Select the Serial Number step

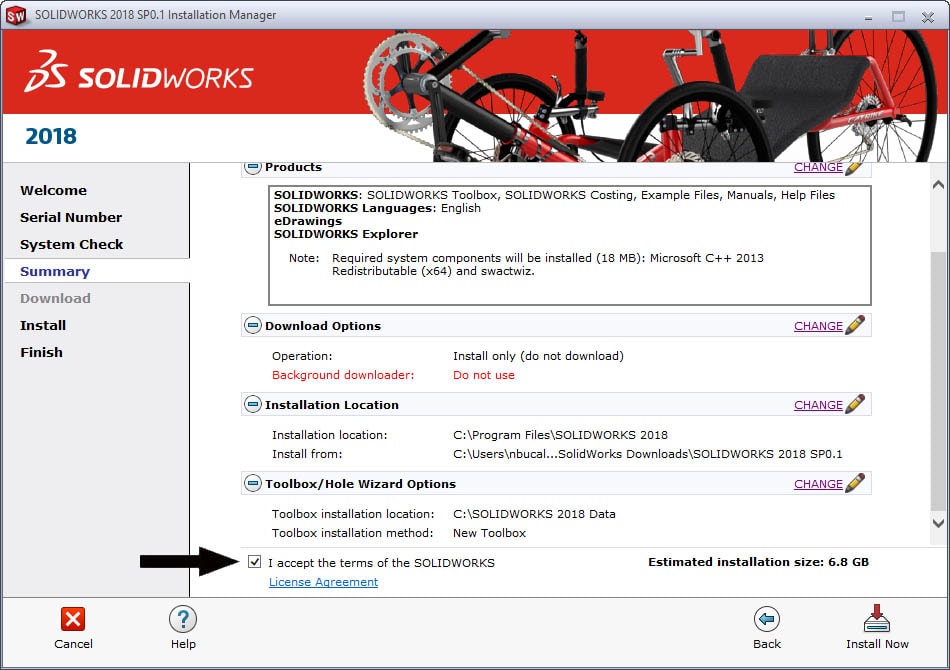[71, 217]
